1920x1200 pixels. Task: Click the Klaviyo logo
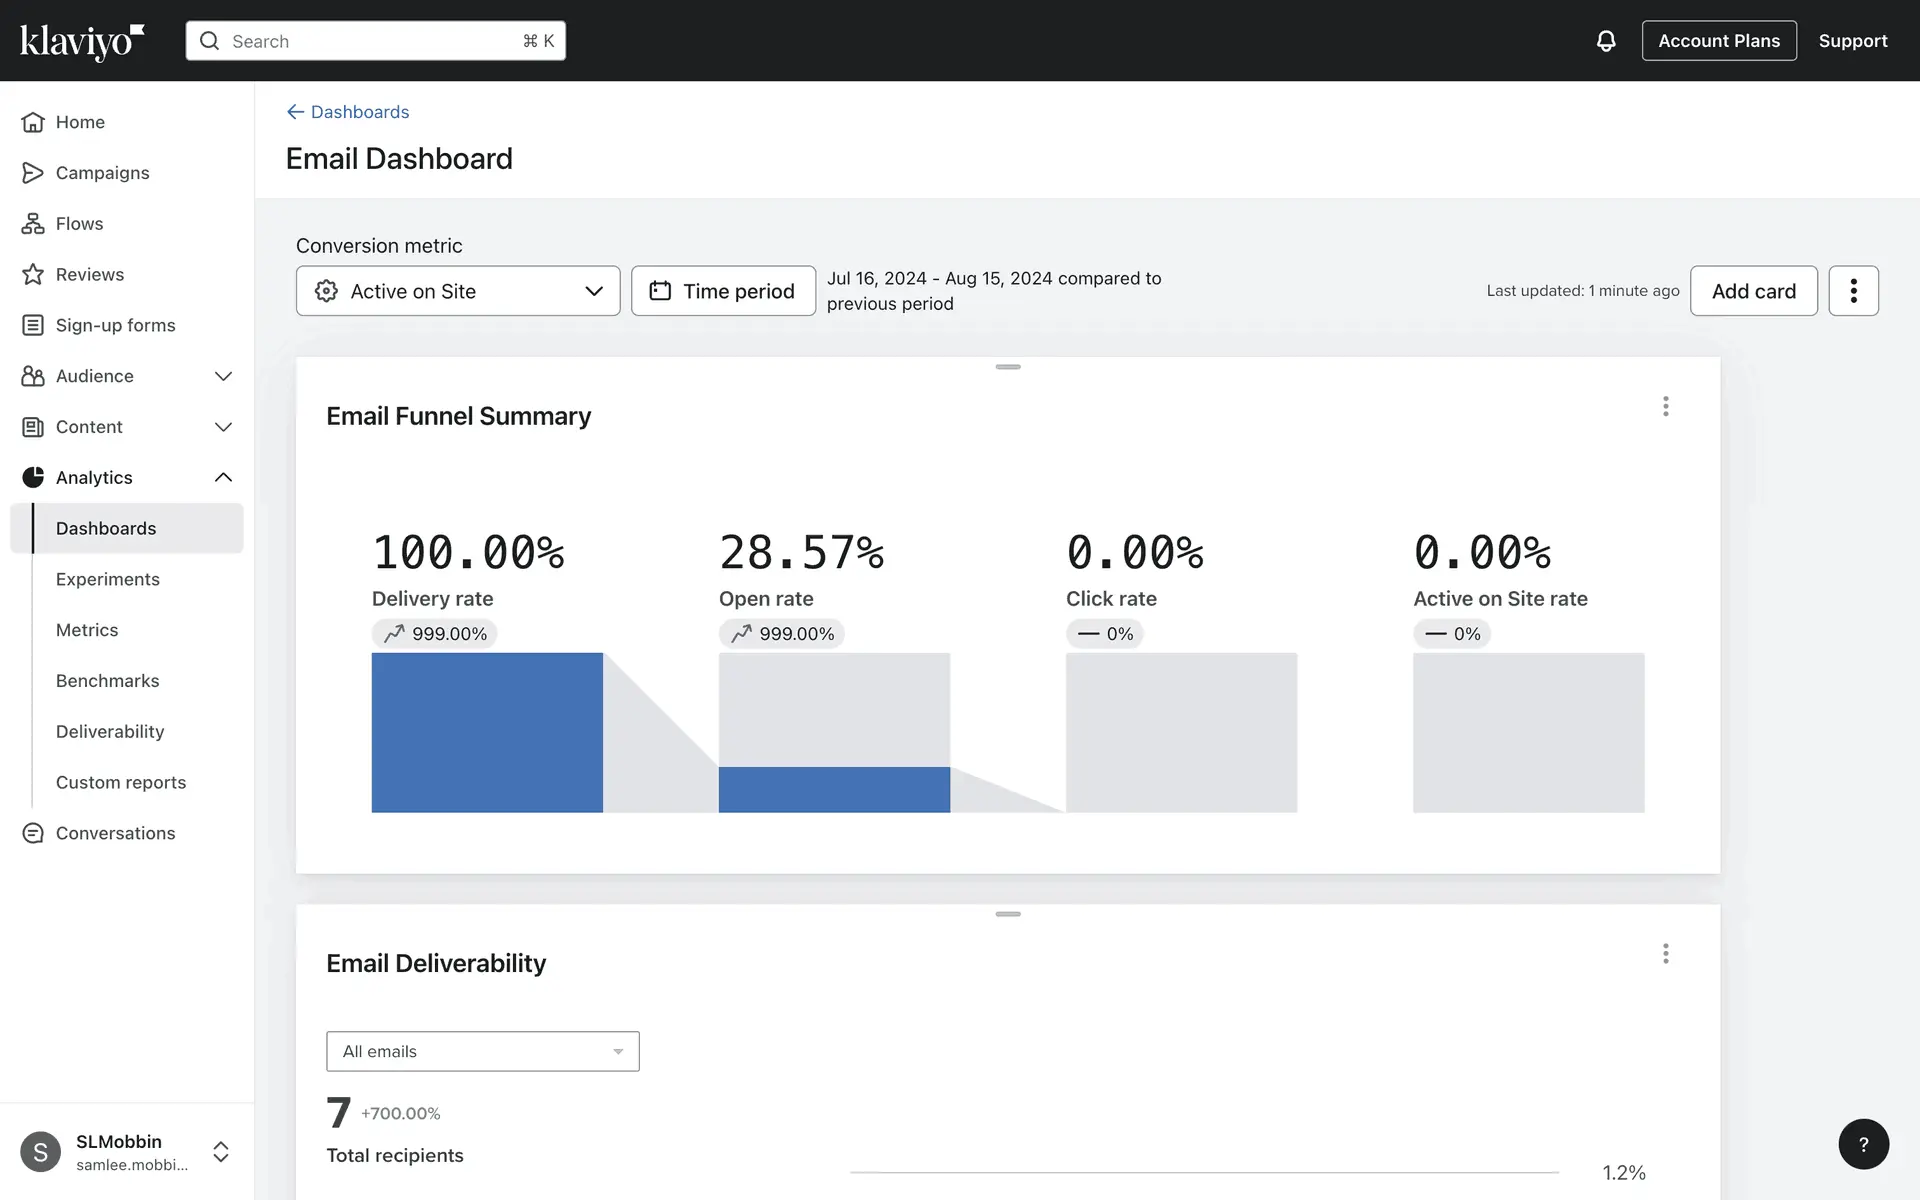coord(82,41)
